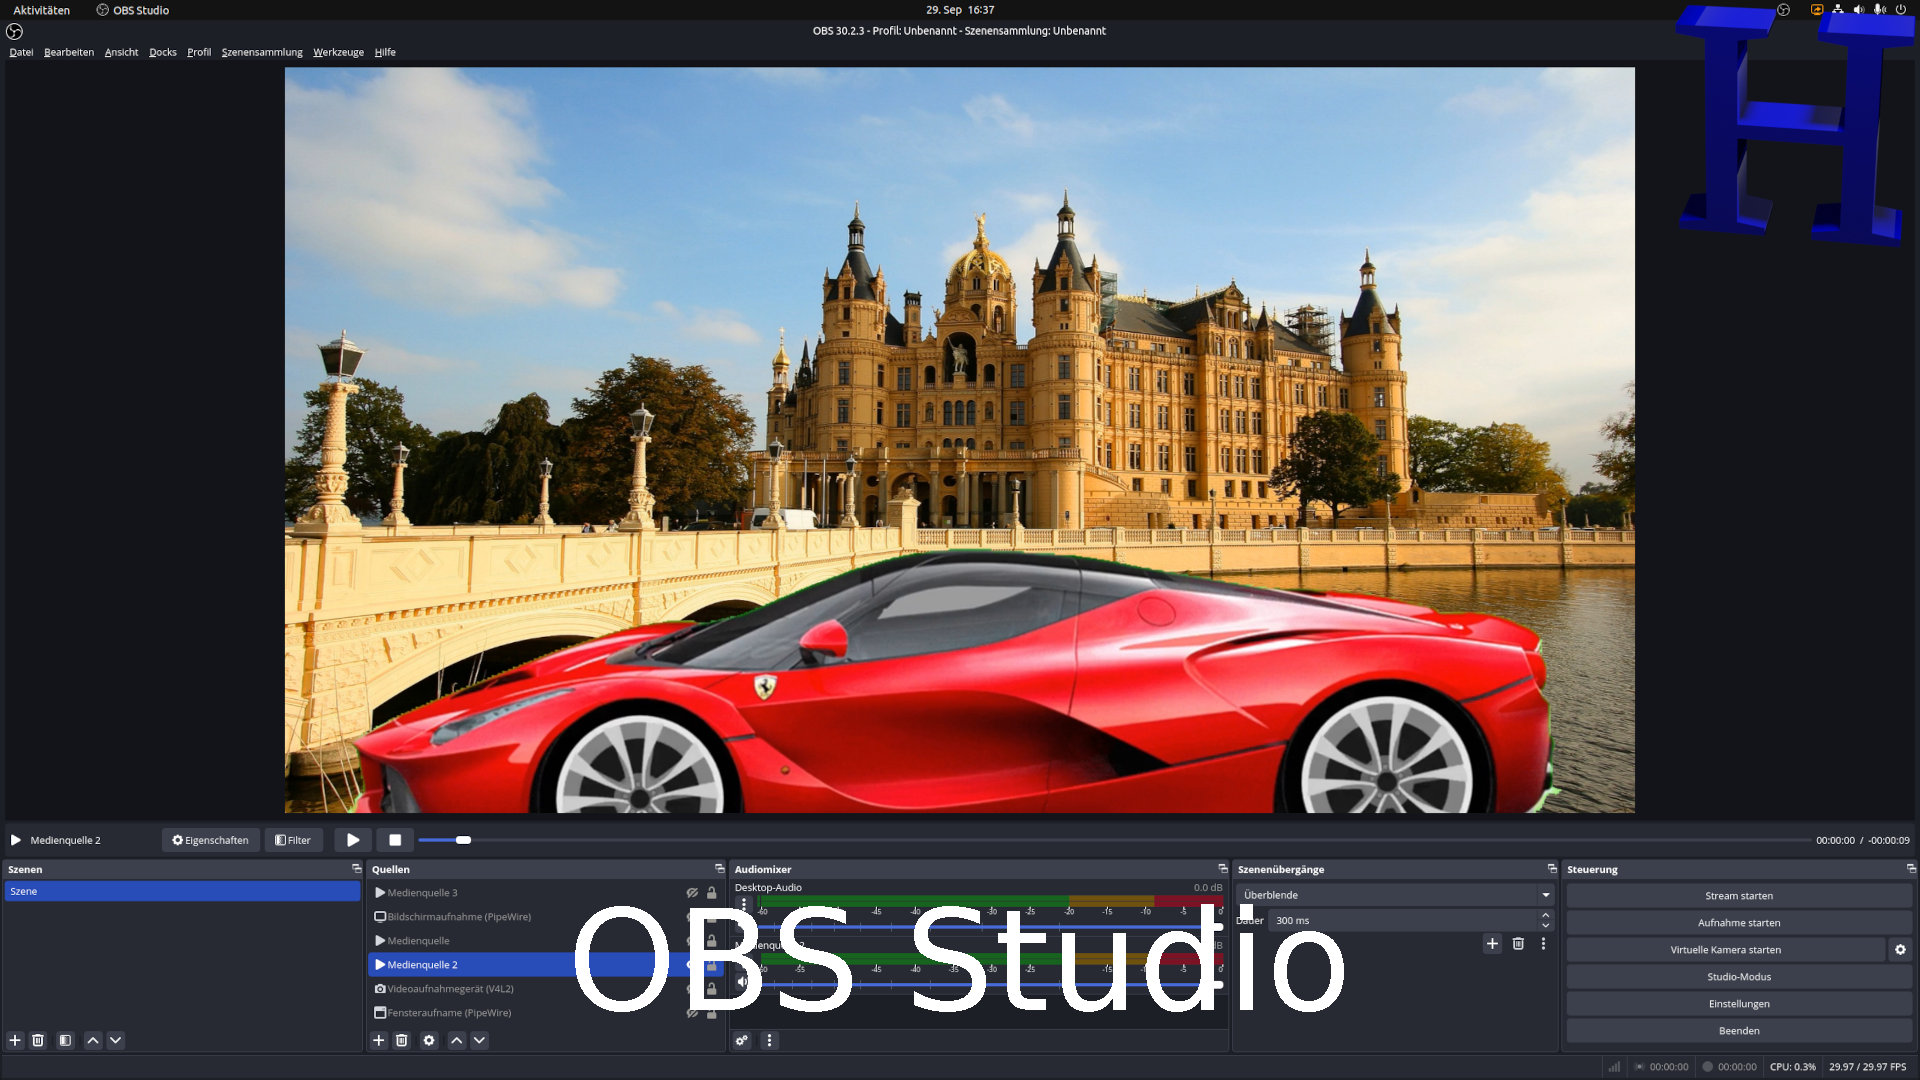Image resolution: width=1920 pixels, height=1080 pixels.
Task: Open the Bearbeiten menu
Action: [x=69, y=52]
